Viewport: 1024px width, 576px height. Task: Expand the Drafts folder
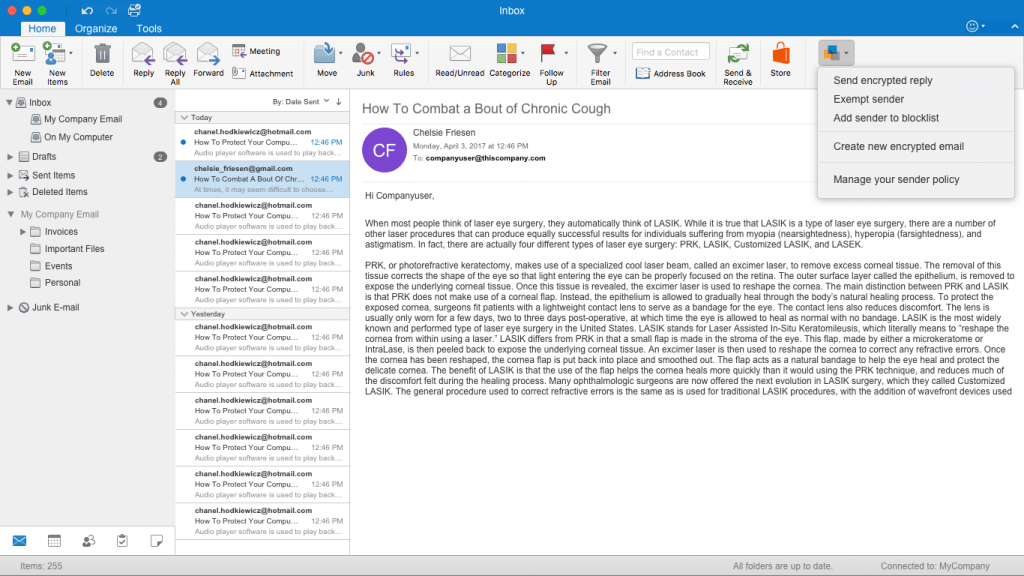pyautogui.click(x=11, y=157)
